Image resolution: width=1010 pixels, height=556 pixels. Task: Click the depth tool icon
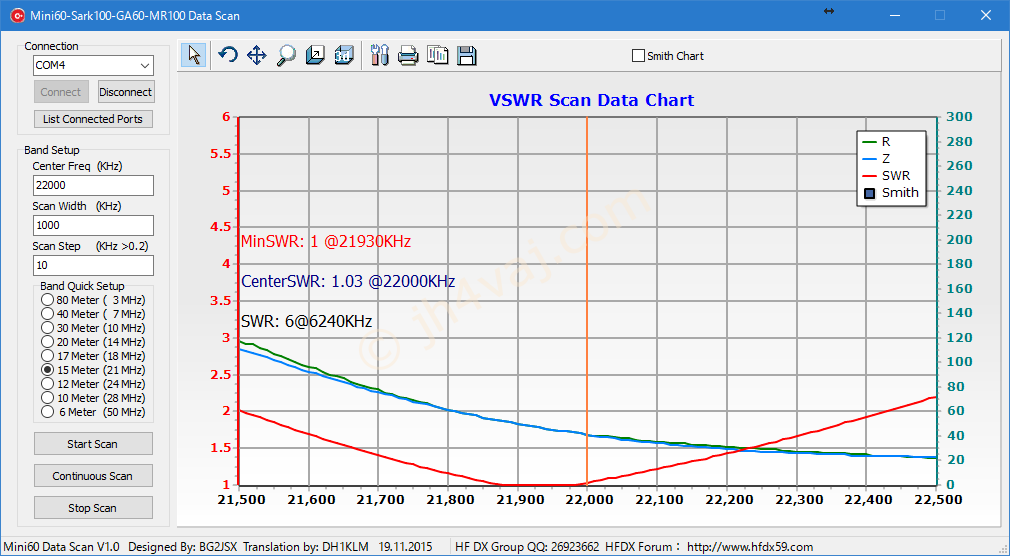(315, 55)
